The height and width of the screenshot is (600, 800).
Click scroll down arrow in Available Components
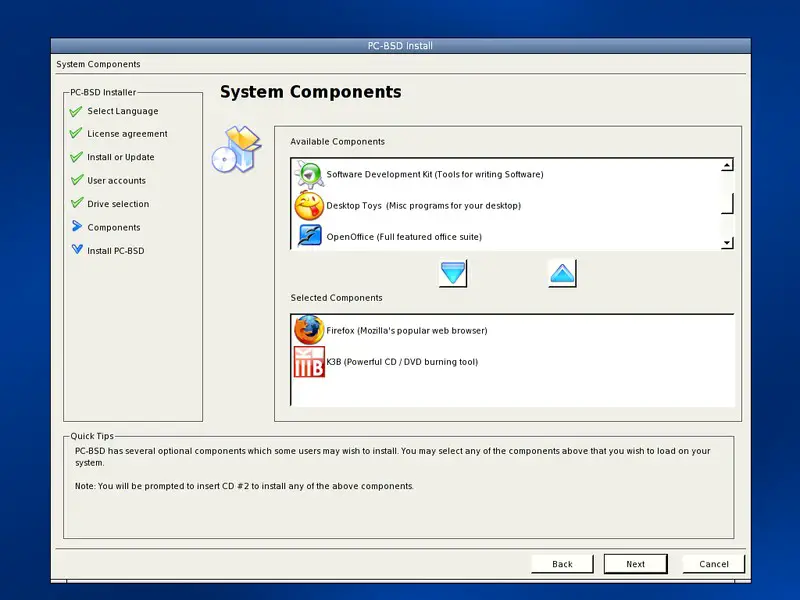click(x=727, y=243)
